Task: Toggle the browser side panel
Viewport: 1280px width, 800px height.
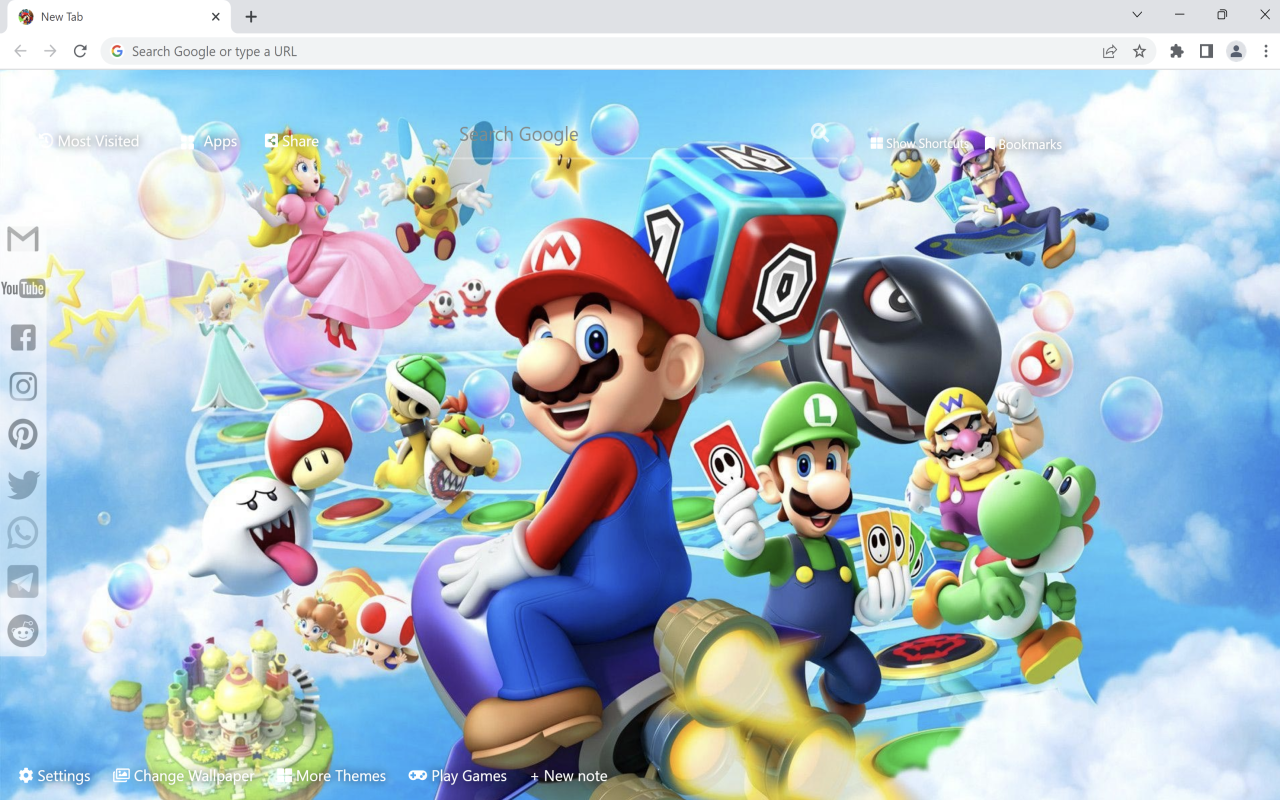Action: coord(1207,51)
